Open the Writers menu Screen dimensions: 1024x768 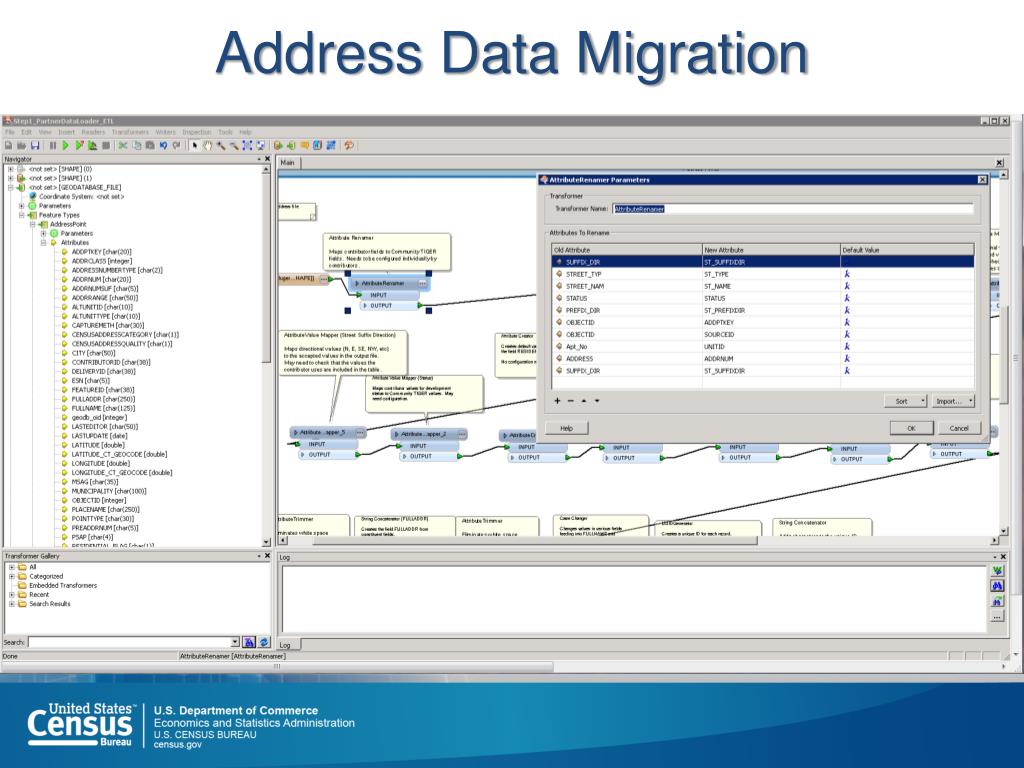[x=165, y=132]
